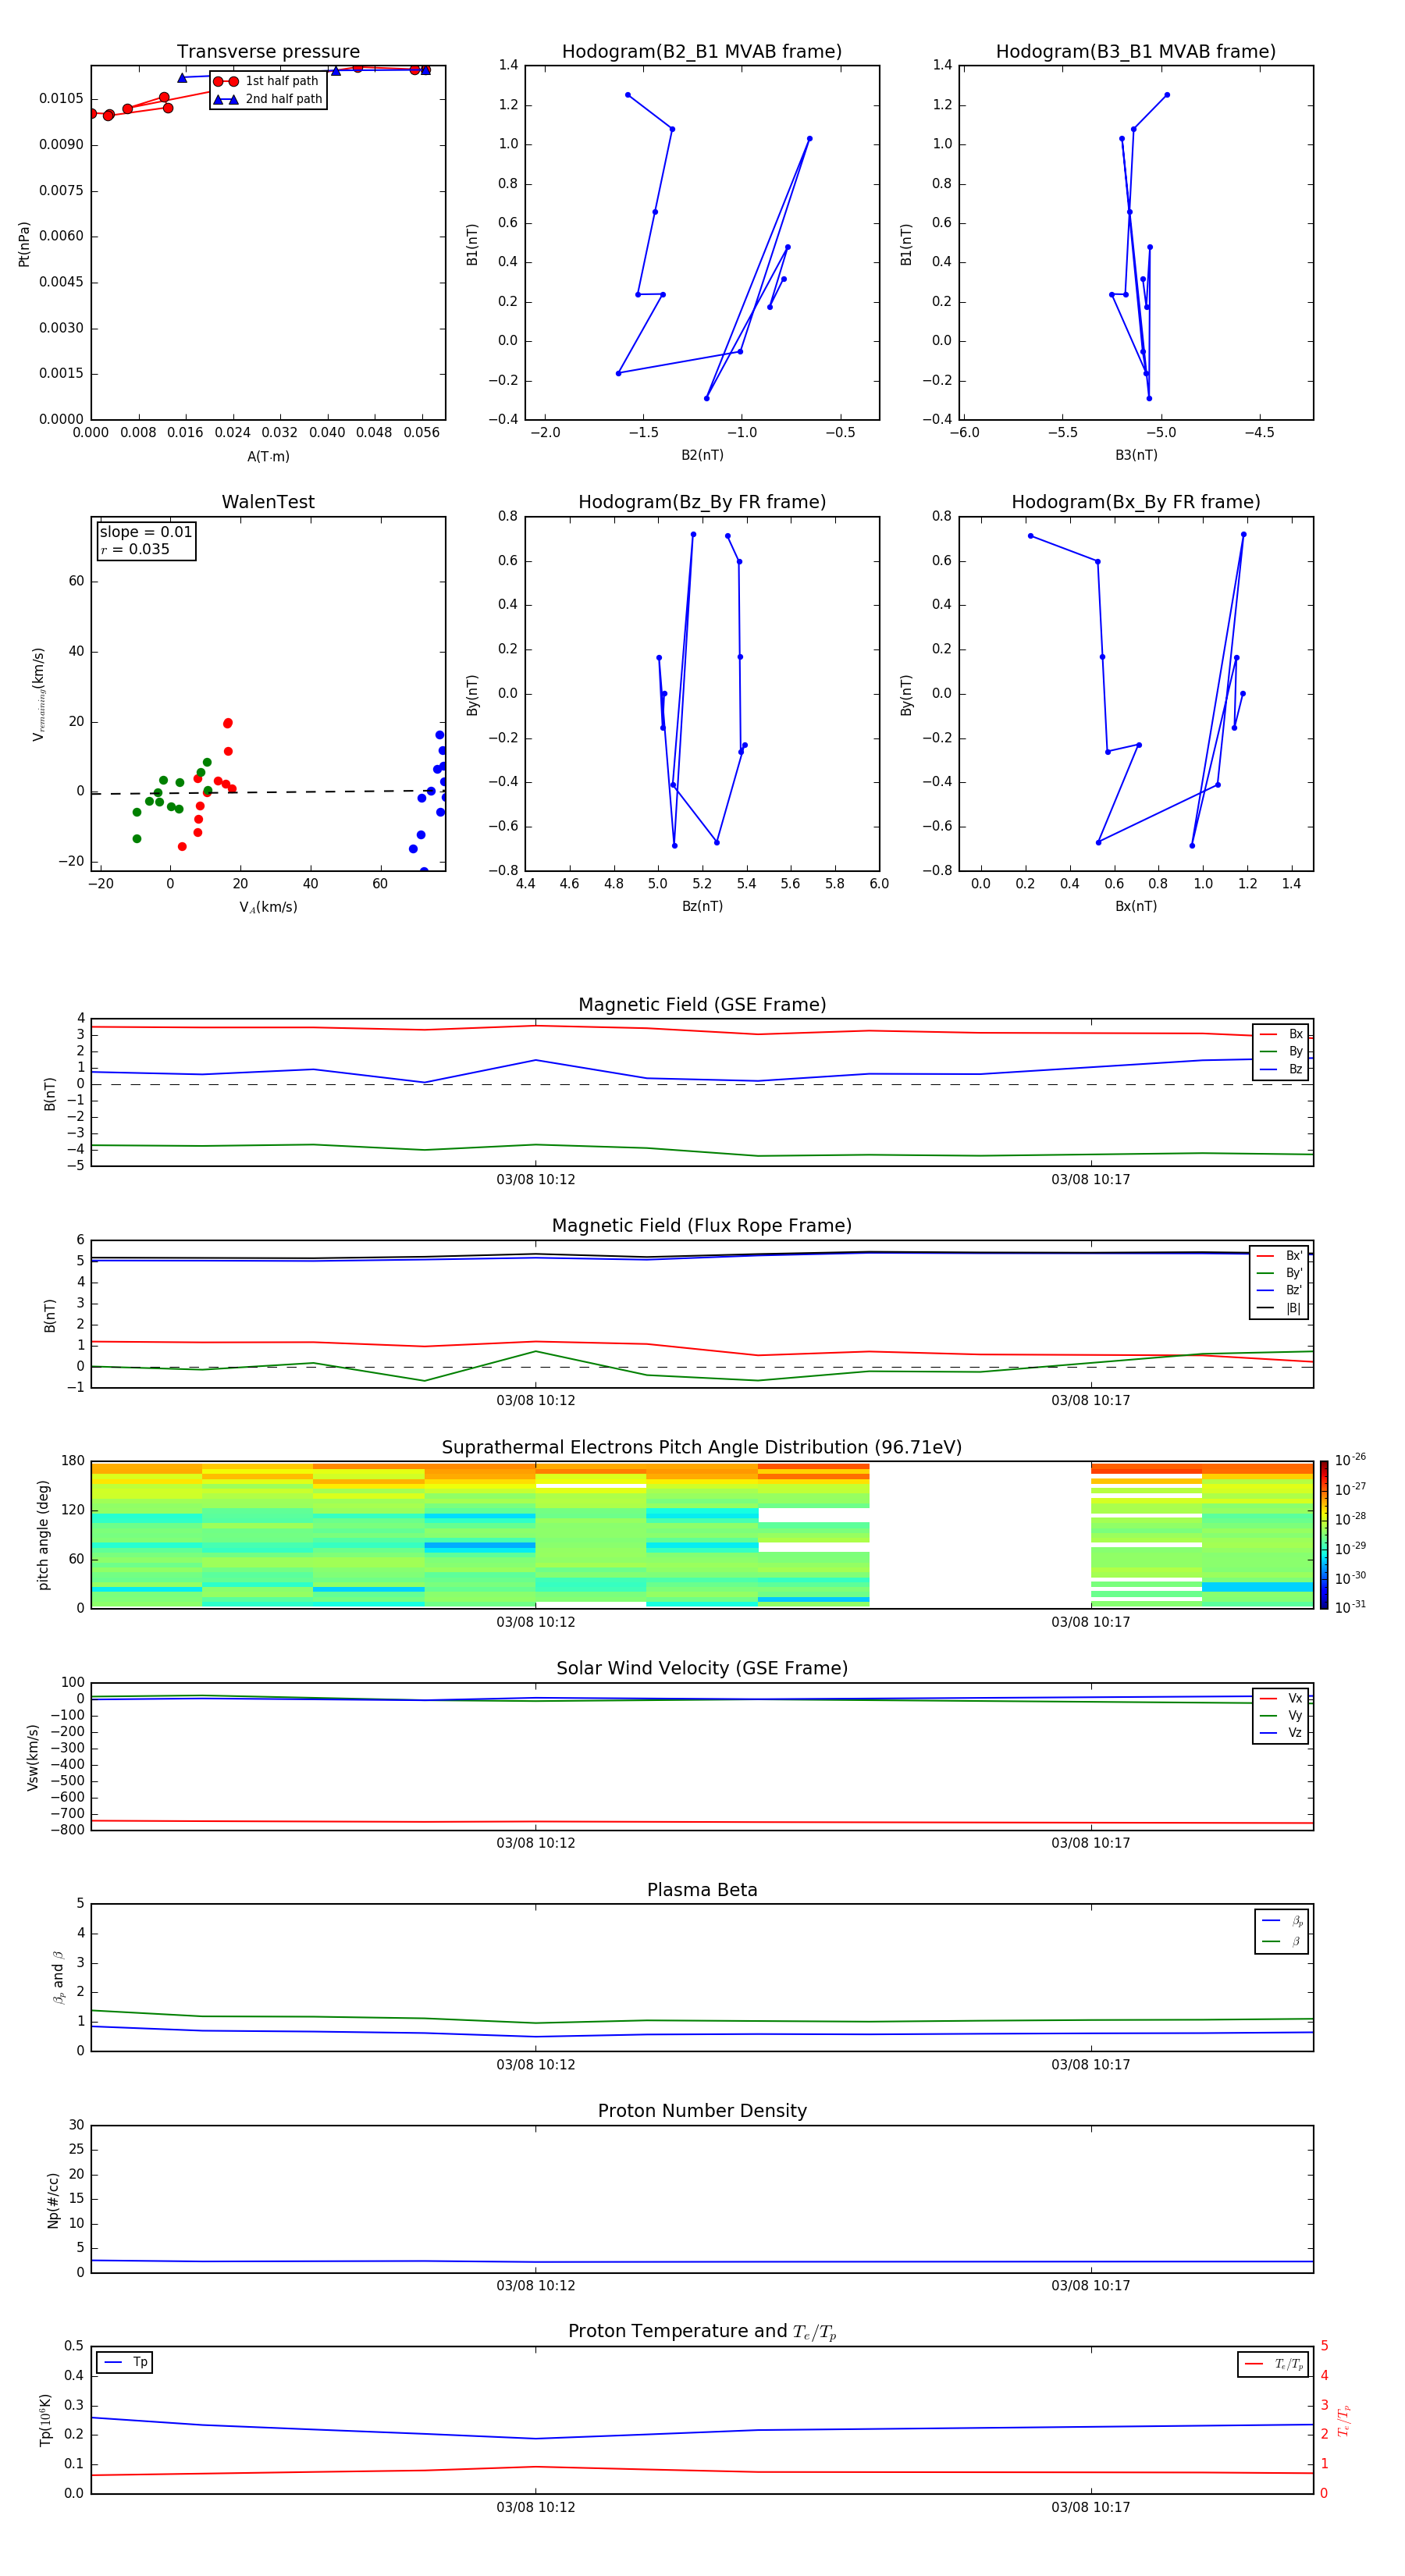Click the 'Vsw(km/s)' axis label
The width and height of the screenshot is (1405, 2576).
[33, 1756]
